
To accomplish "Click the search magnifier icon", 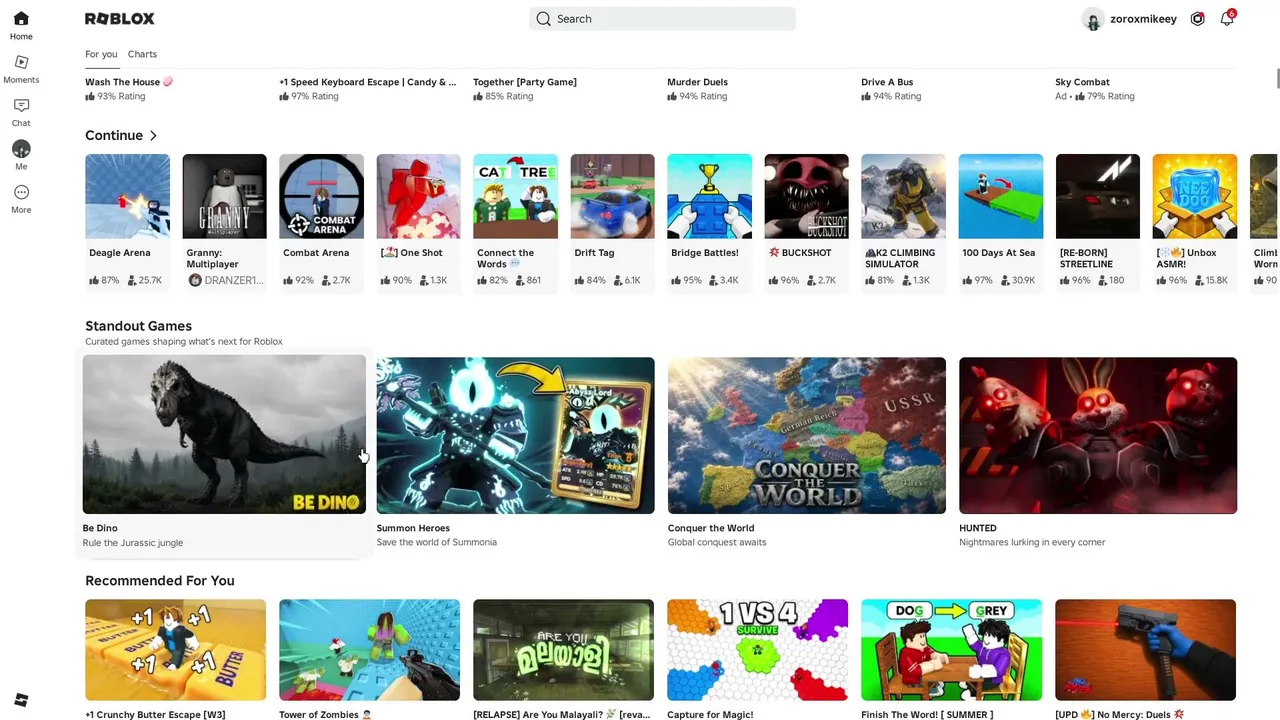I will pyautogui.click(x=543, y=19).
